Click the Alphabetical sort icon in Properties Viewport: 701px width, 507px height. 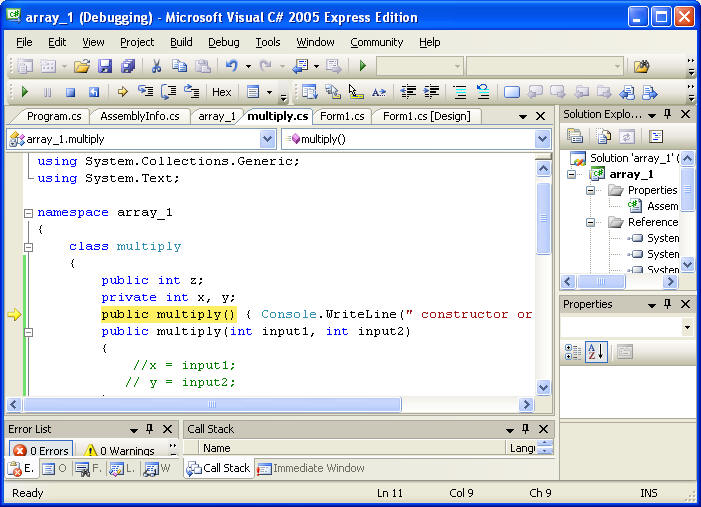(x=597, y=351)
